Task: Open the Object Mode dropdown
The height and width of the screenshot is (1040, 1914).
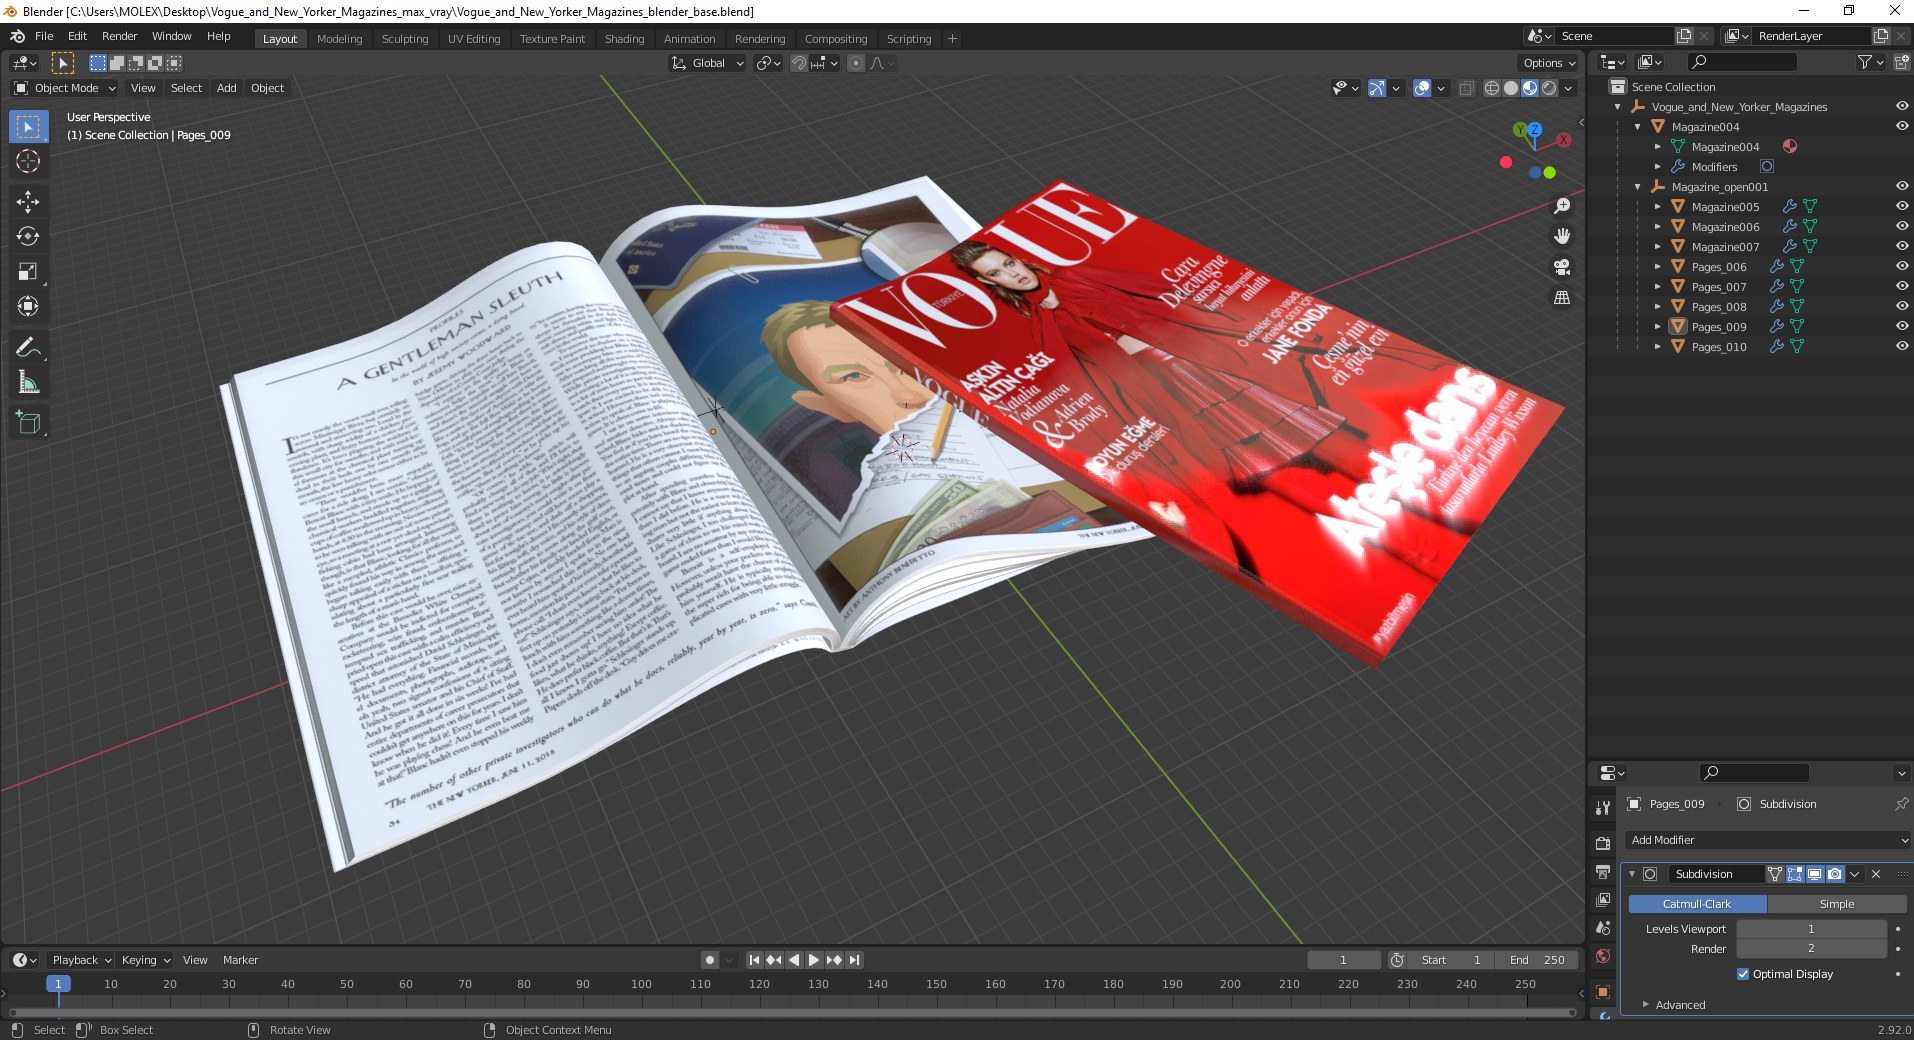Action: coord(65,88)
